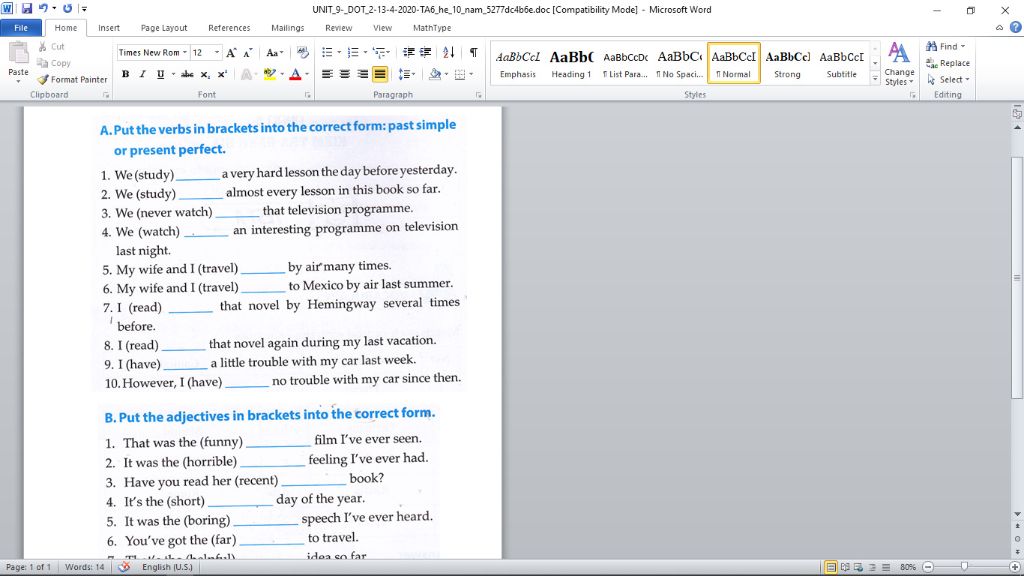This screenshot has height=576, width=1024.
Task: Expand the Styles gallery More arrow
Action: click(x=875, y=78)
